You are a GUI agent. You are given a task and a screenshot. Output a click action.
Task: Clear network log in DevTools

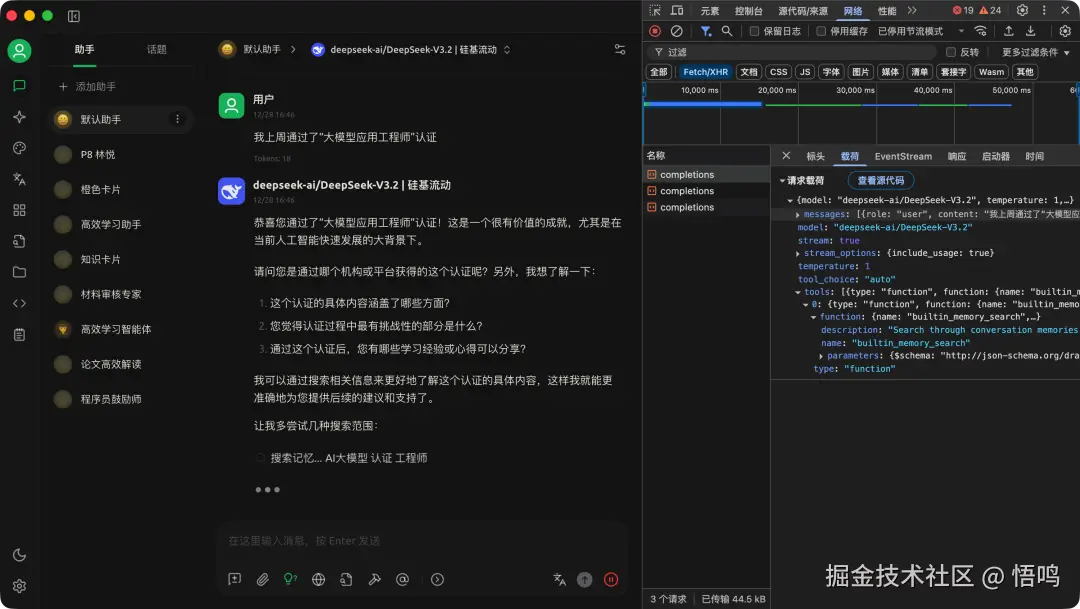coord(676,31)
